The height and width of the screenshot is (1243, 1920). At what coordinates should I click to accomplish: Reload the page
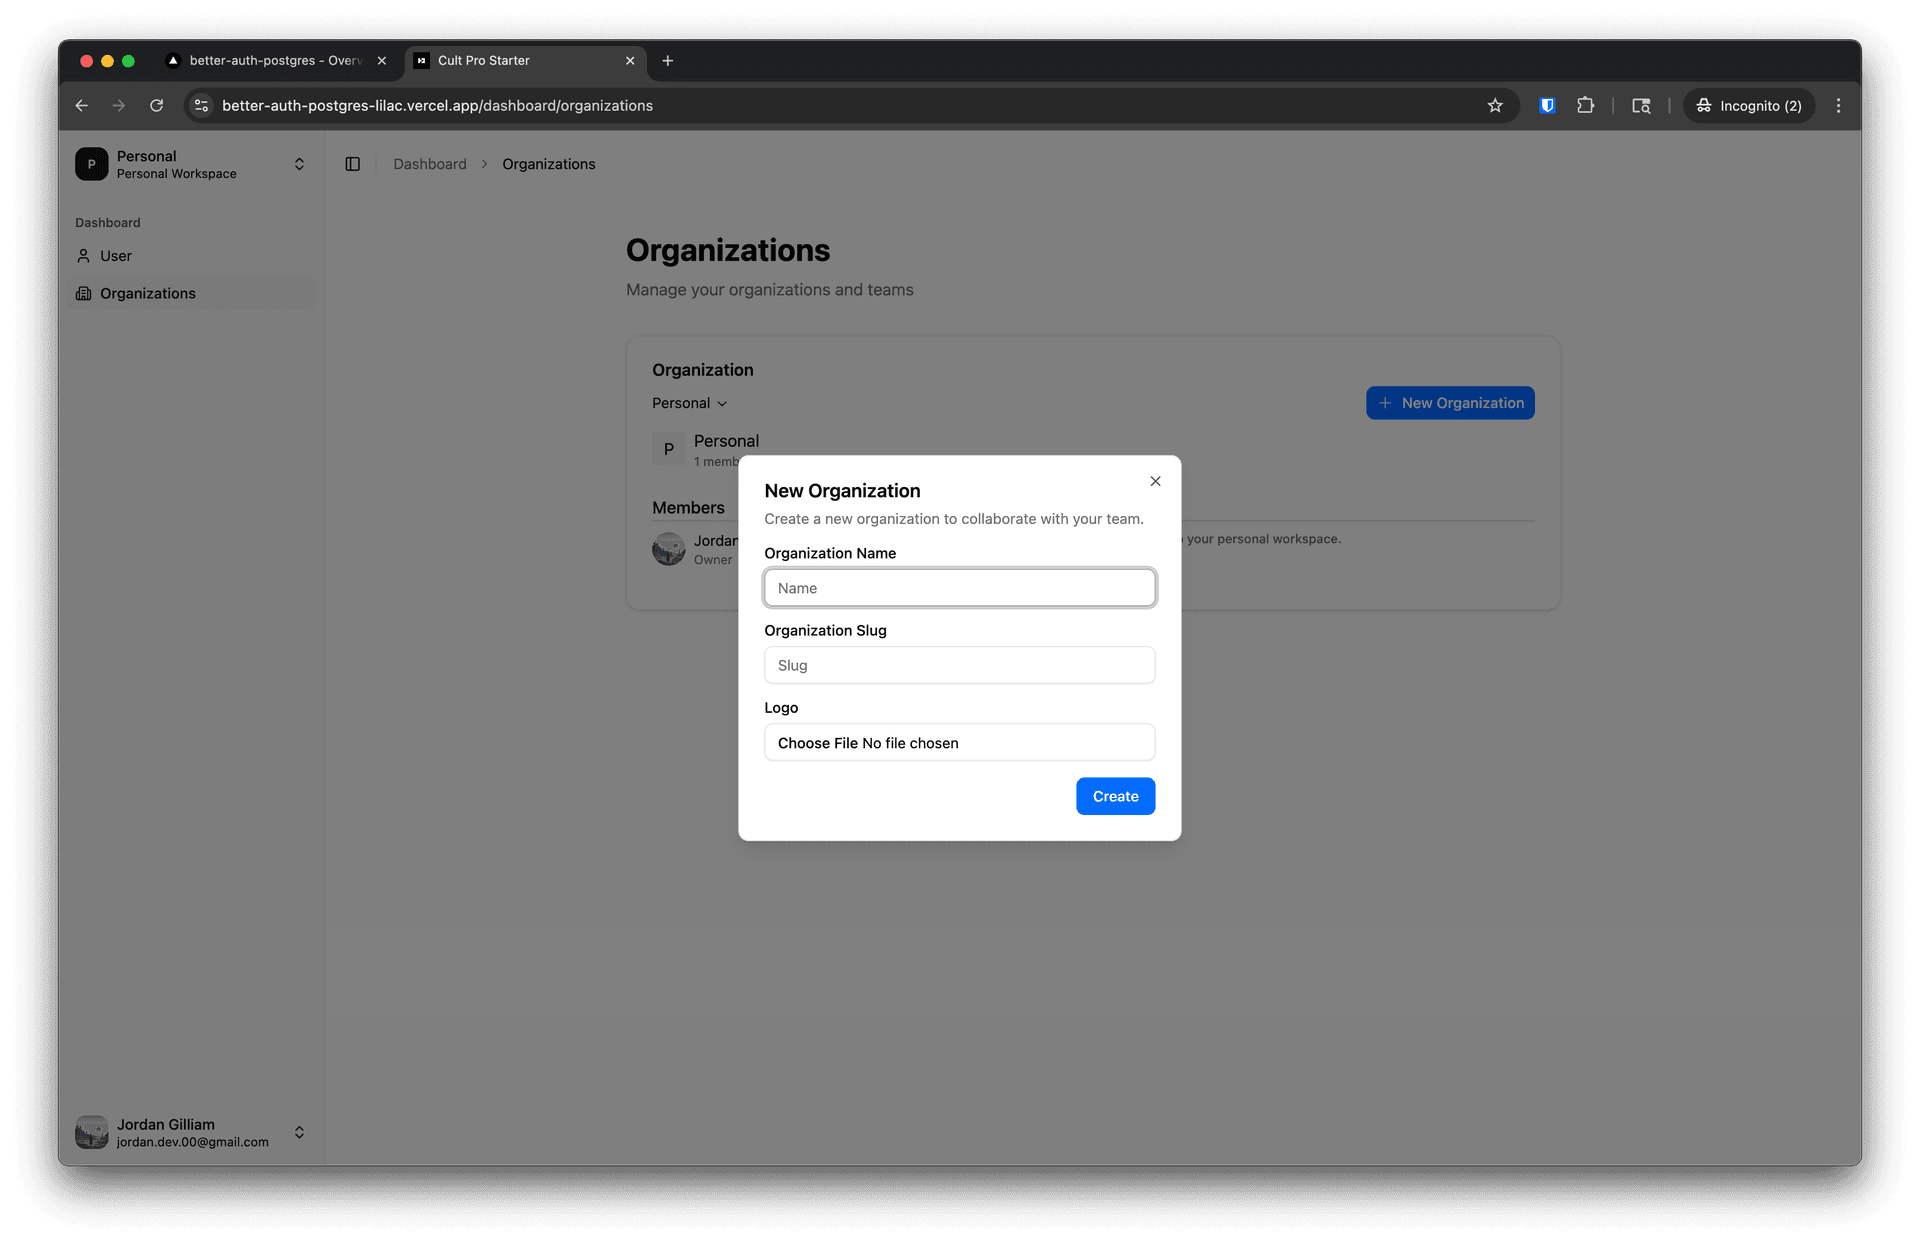[157, 105]
